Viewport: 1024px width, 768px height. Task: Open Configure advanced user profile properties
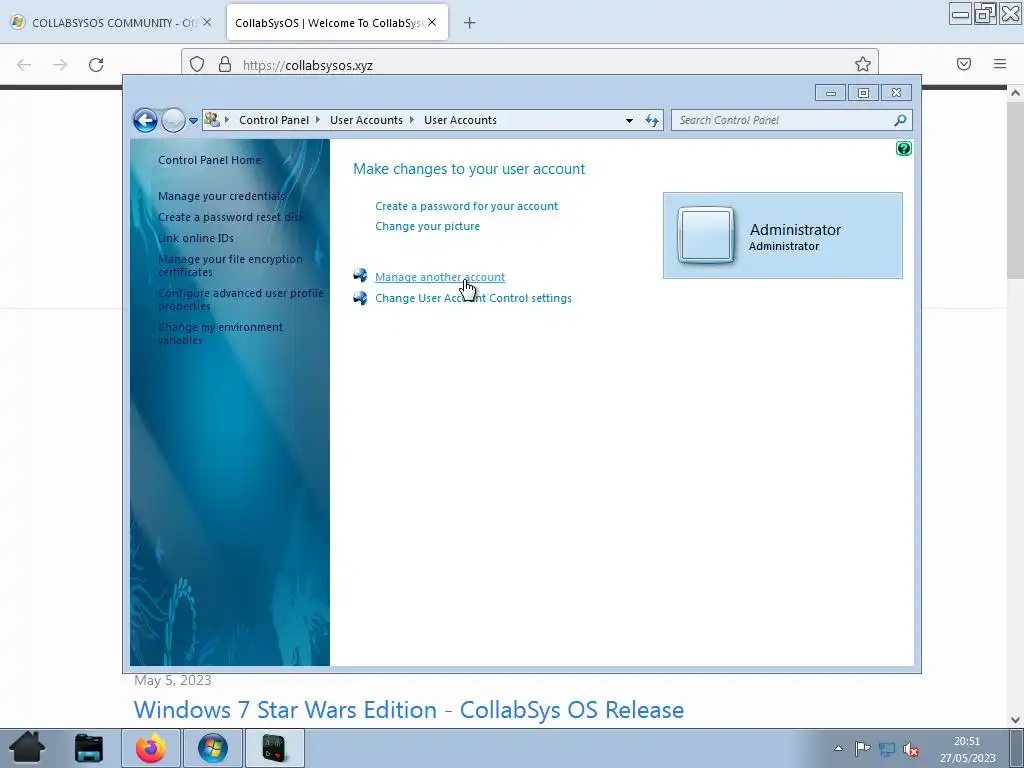coord(240,299)
